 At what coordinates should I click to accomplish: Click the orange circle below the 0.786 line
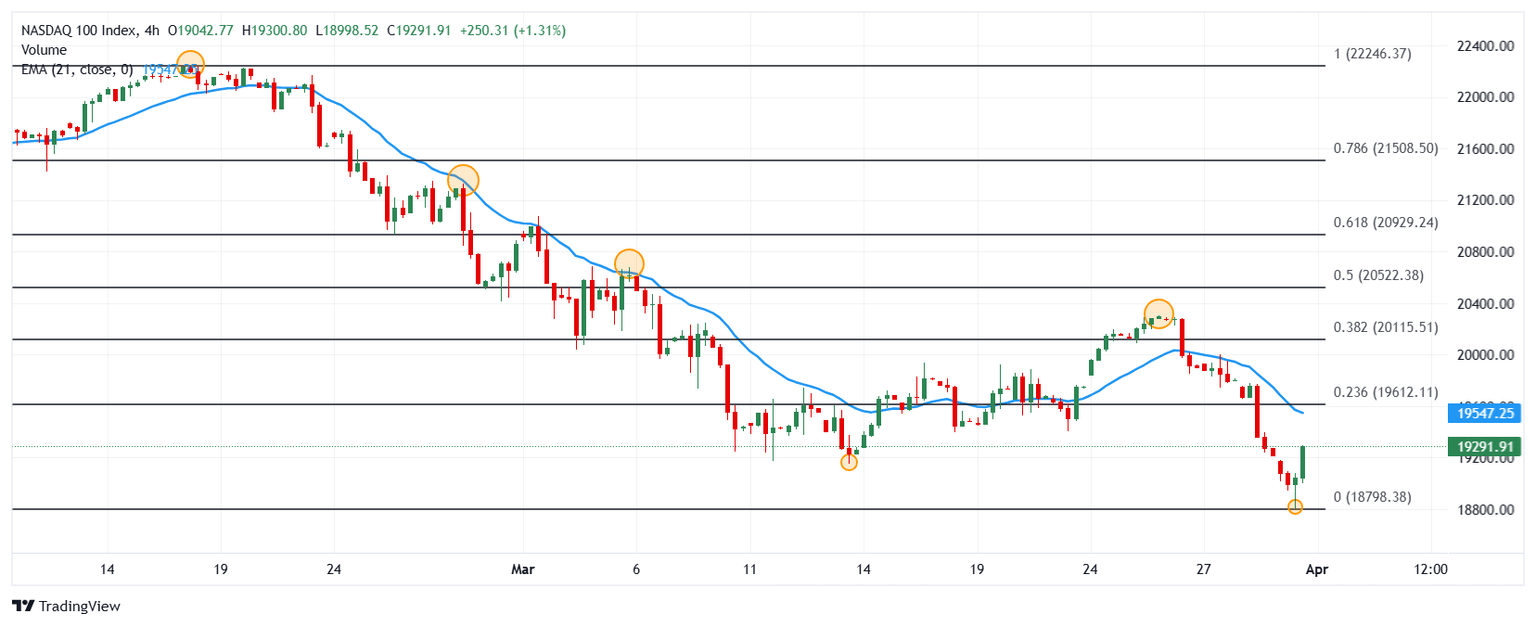[463, 180]
